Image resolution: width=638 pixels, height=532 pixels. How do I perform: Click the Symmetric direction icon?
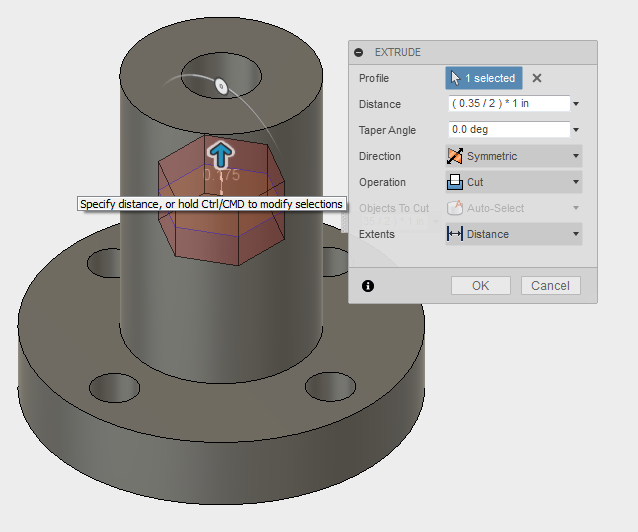455,156
